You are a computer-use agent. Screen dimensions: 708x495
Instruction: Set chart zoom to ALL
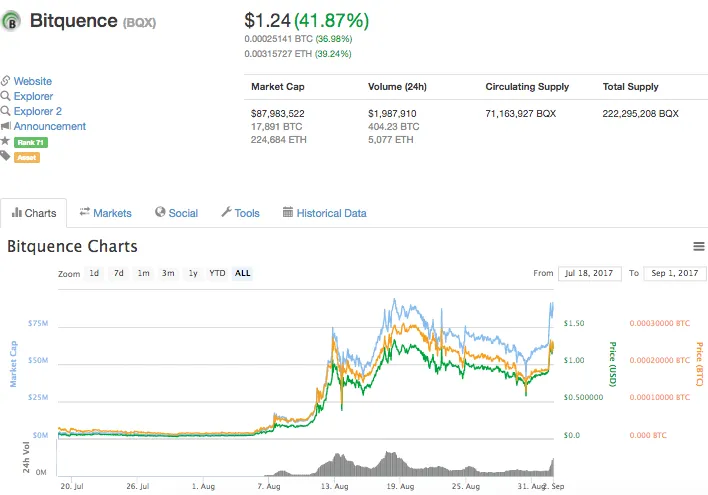[242, 273]
